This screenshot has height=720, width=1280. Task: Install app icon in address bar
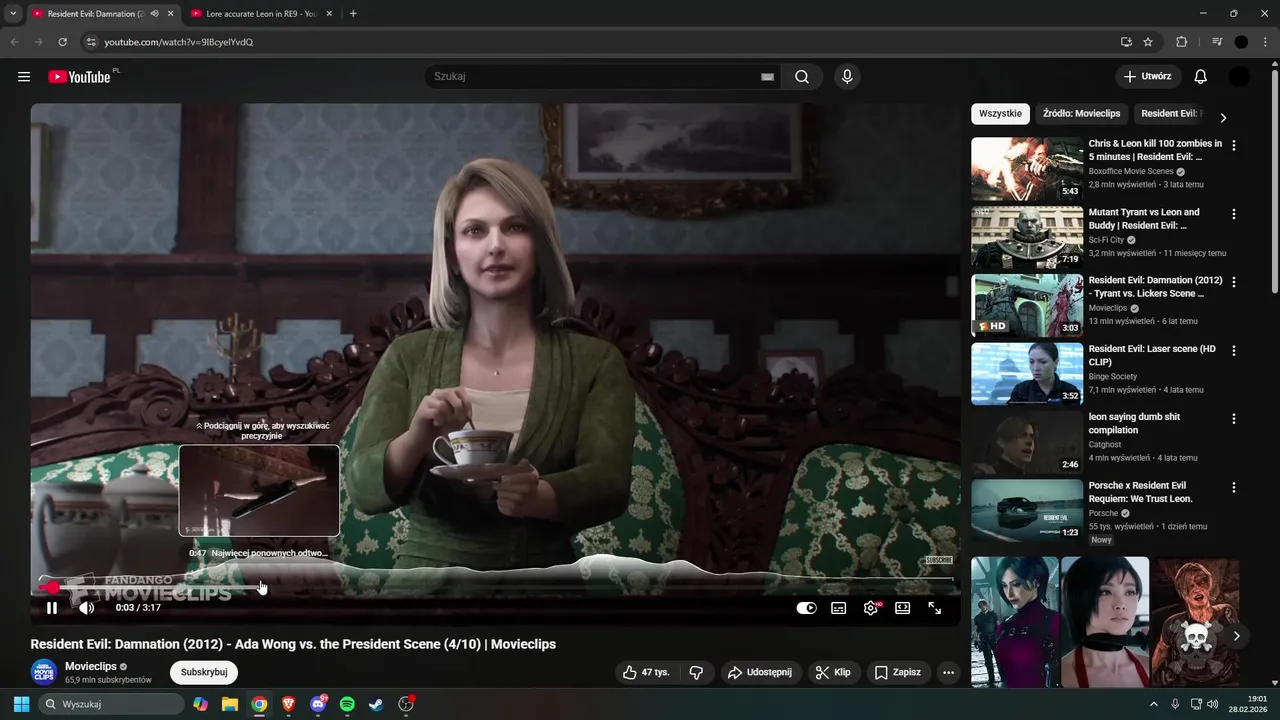tap(1126, 42)
